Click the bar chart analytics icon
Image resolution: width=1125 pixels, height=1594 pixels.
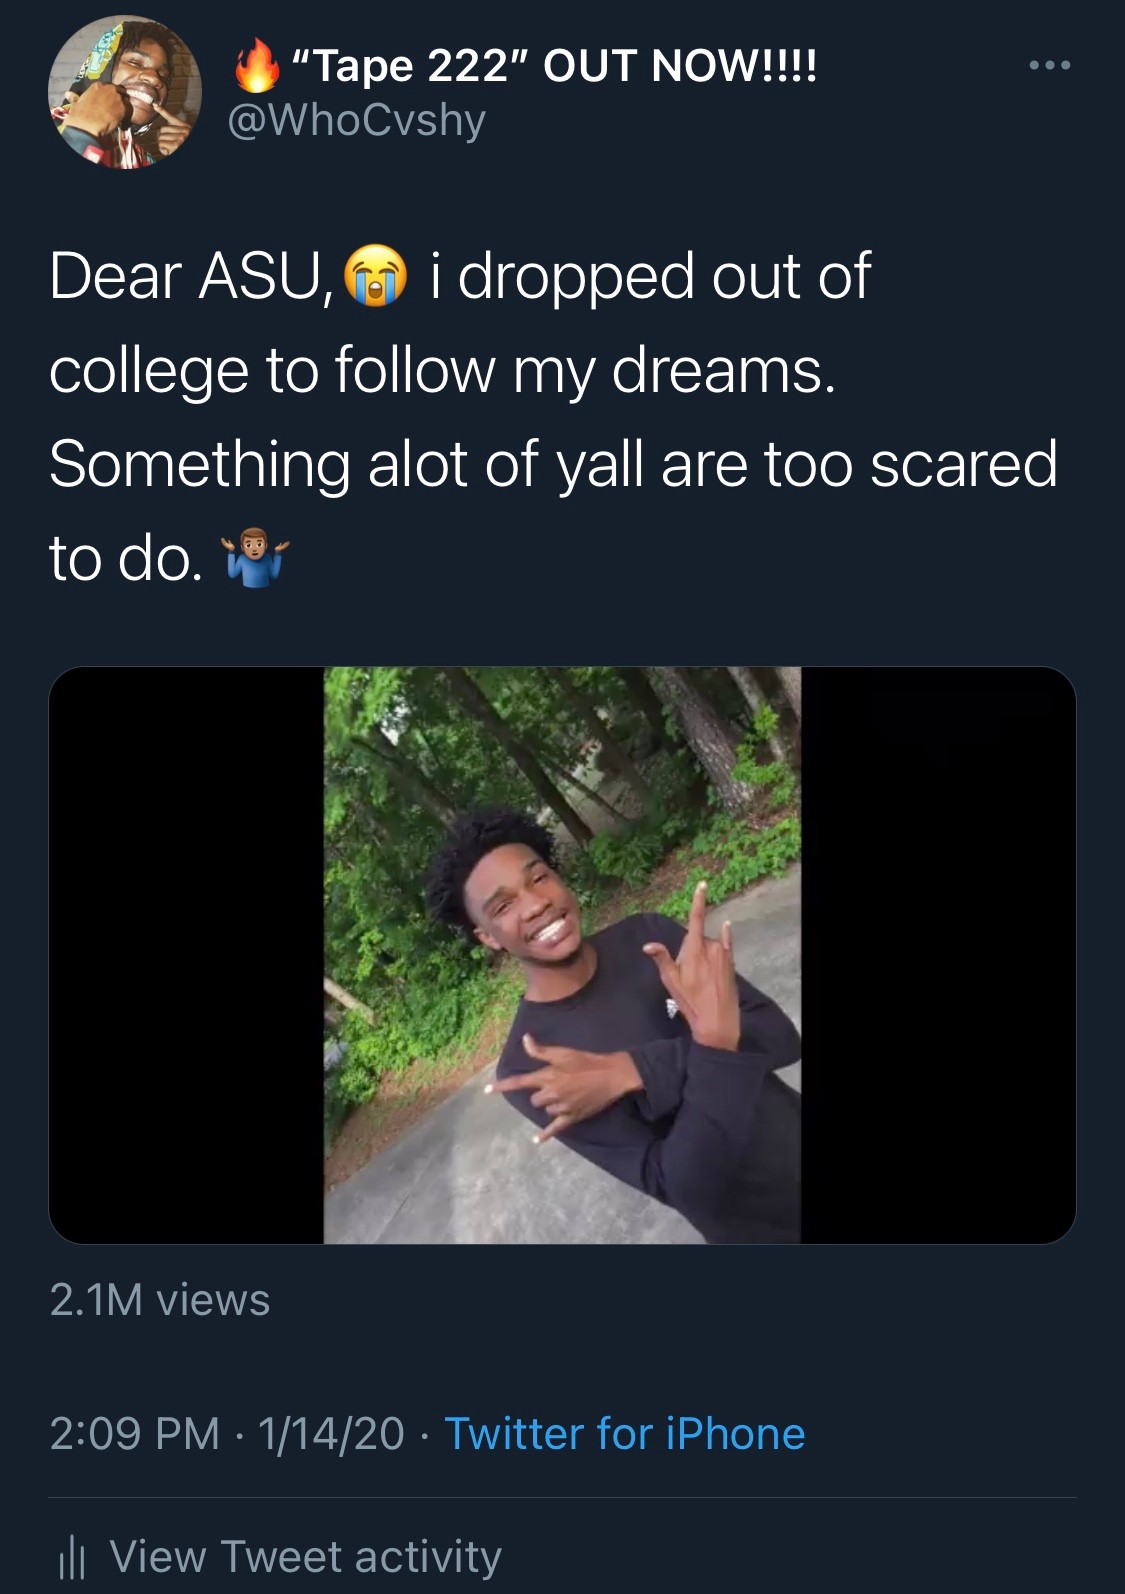tap(72, 1558)
